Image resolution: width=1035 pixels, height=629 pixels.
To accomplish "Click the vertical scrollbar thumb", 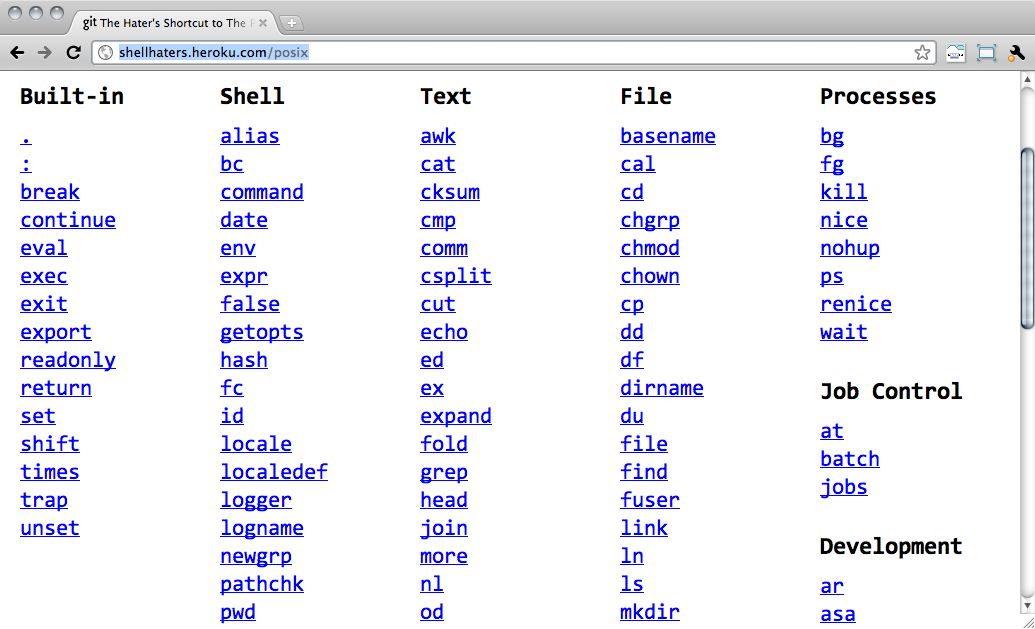I will point(1026,238).
